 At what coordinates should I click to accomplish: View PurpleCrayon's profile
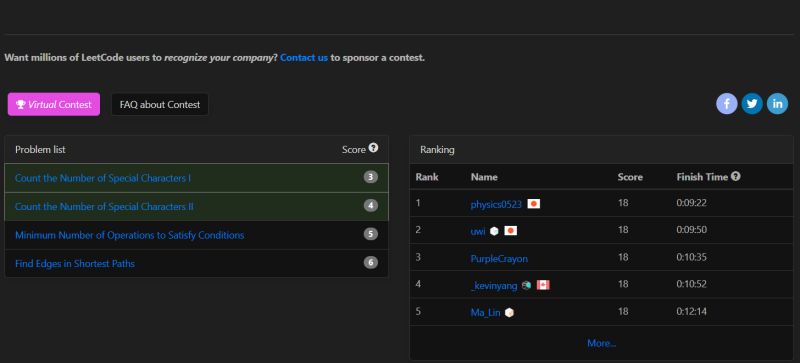pos(499,258)
